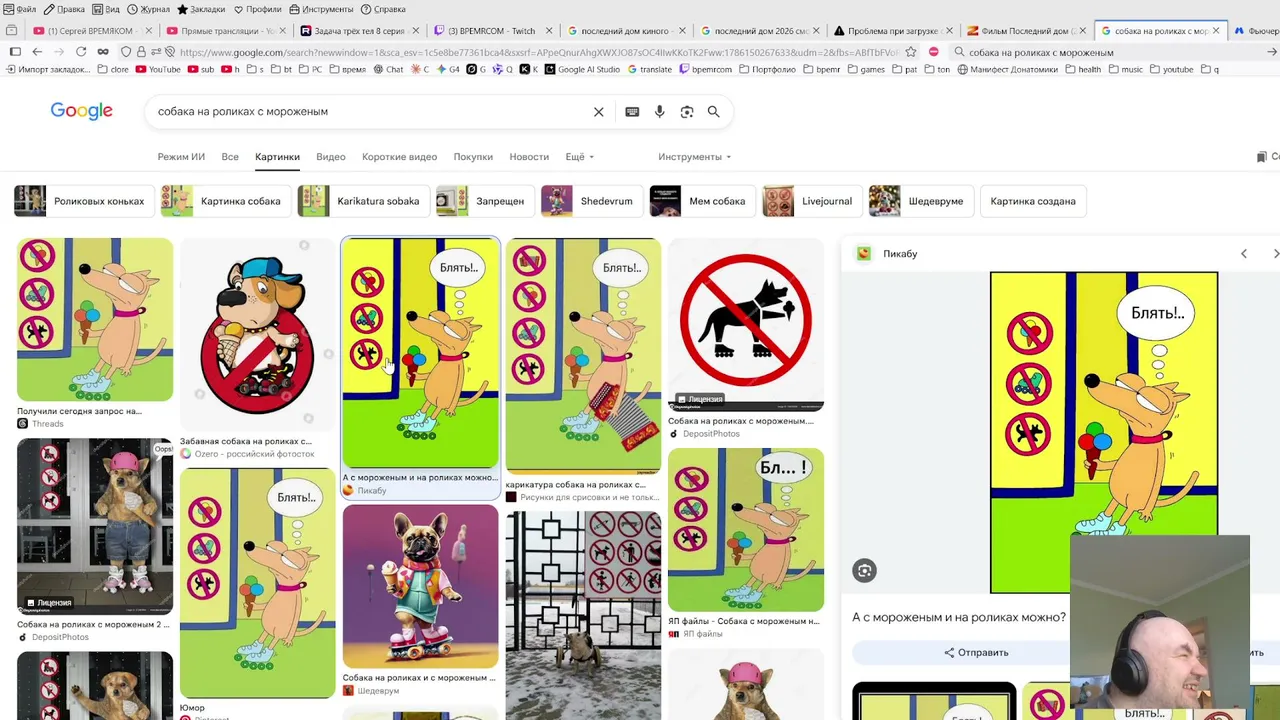
Task: Filter images by Karikatura sobaka chip
Action: coord(363,201)
